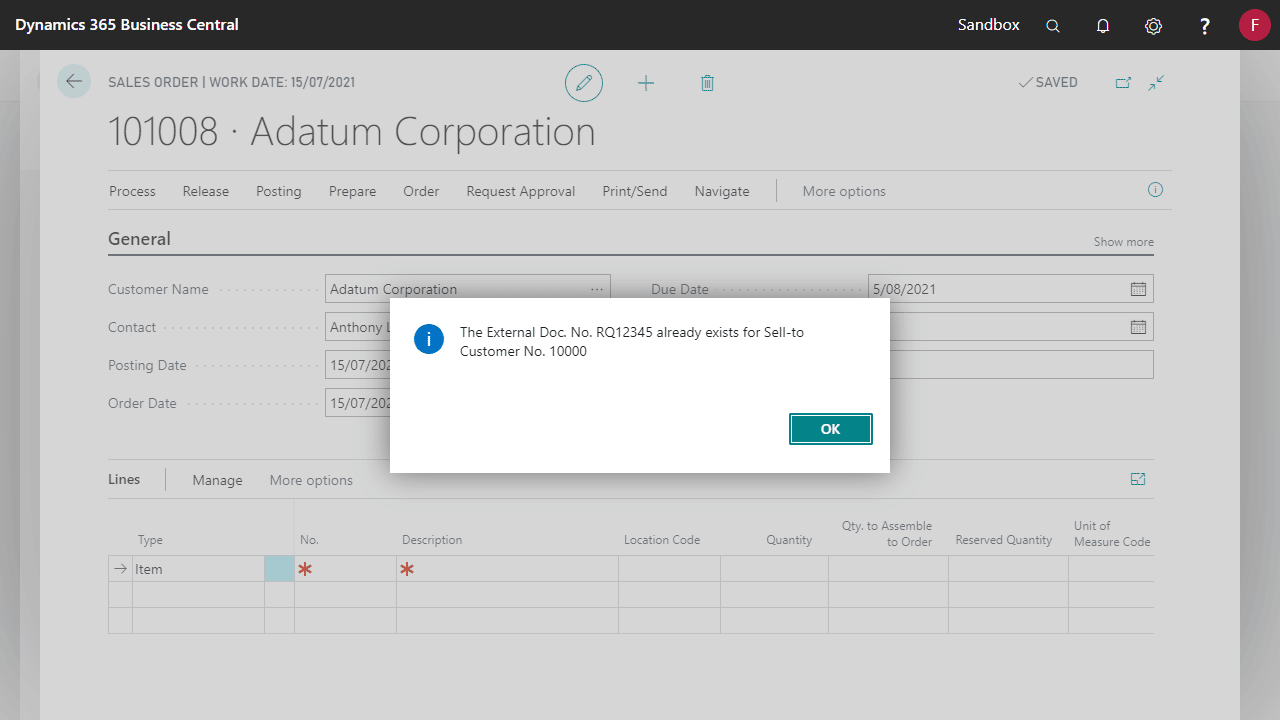Click the Location Code column header
The width and height of the screenshot is (1280, 720).
click(x=662, y=540)
